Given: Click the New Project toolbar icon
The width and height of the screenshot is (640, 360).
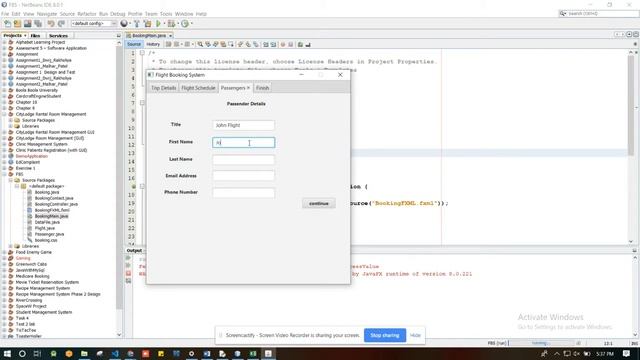Looking at the screenshot, I should (x=18, y=24).
